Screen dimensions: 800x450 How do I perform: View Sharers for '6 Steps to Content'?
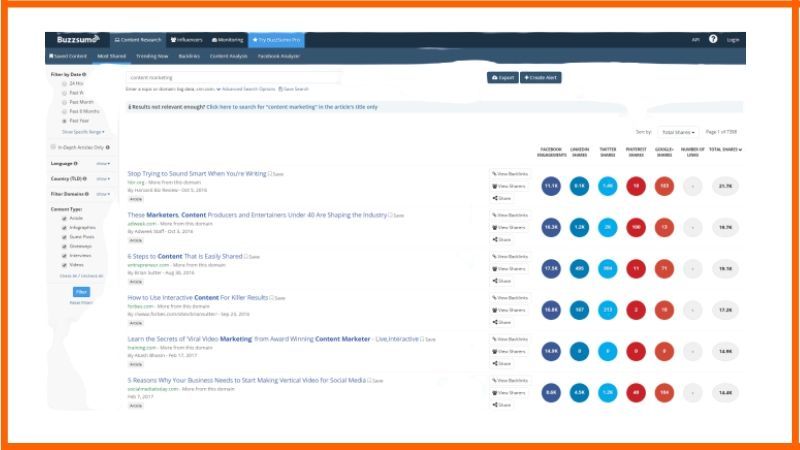click(509, 269)
